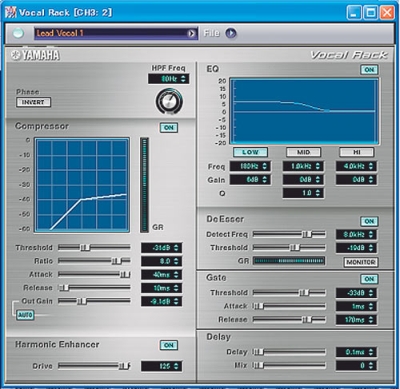Maximize the Vocal Rack window
The image size is (400, 389).
(x=370, y=13)
